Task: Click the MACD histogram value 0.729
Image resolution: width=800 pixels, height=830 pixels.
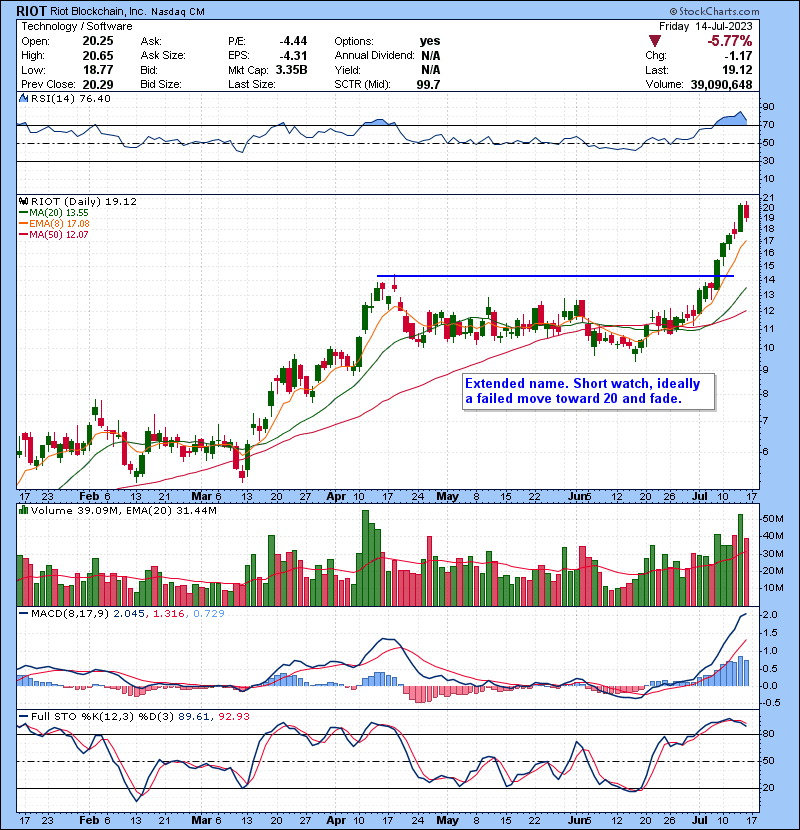Action: [x=209, y=614]
